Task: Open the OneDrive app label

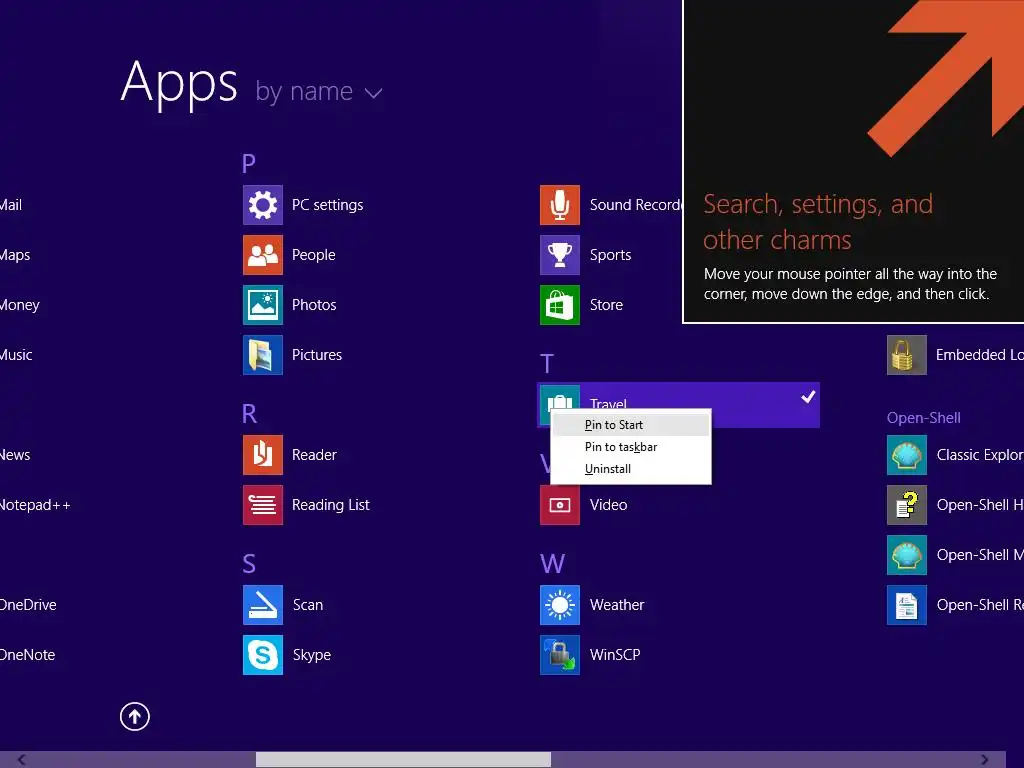Action: coord(28,605)
